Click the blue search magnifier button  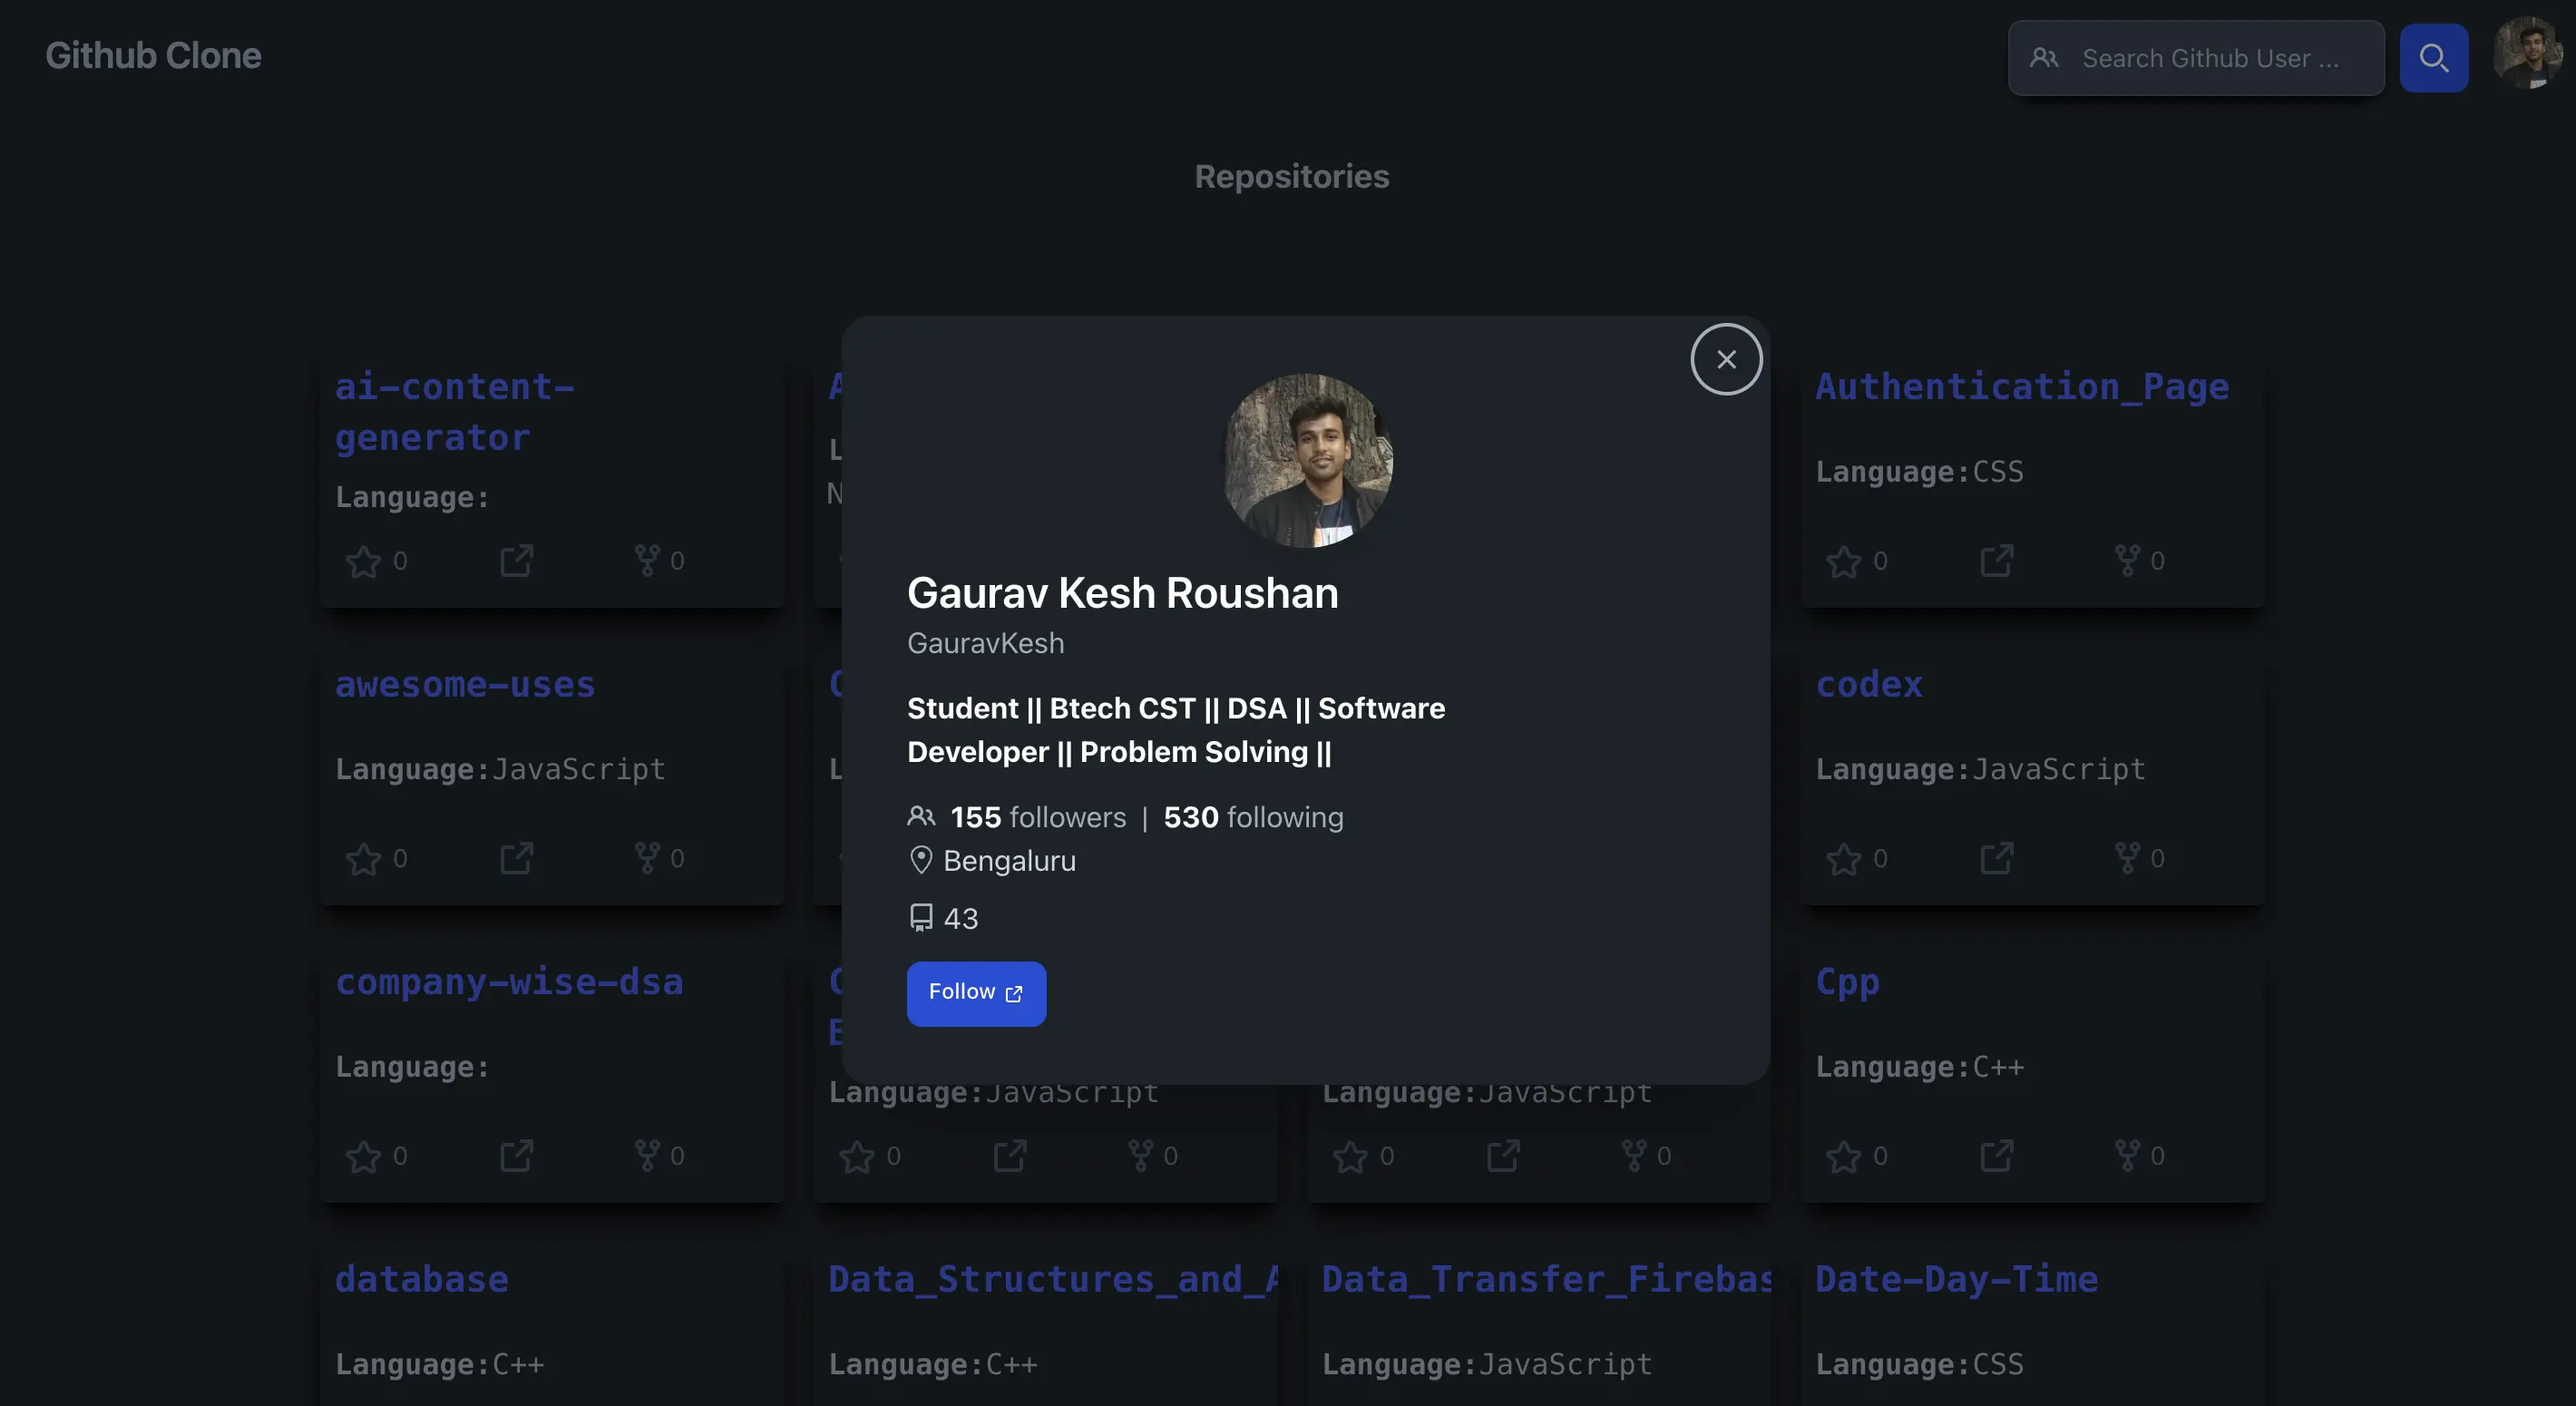click(2433, 58)
